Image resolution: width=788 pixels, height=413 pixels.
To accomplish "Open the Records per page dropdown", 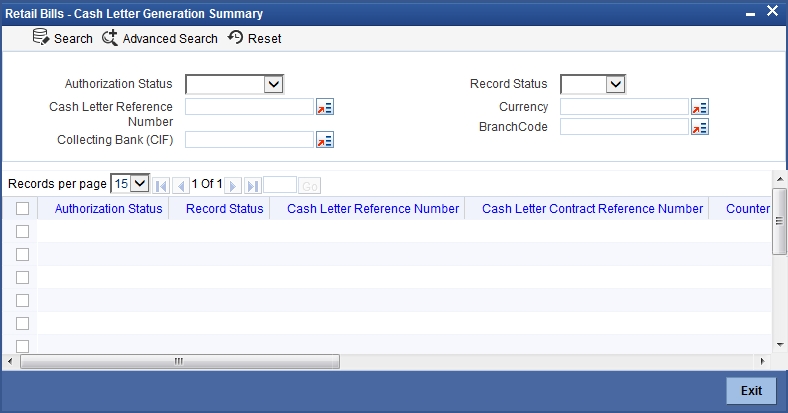I will click(130, 184).
